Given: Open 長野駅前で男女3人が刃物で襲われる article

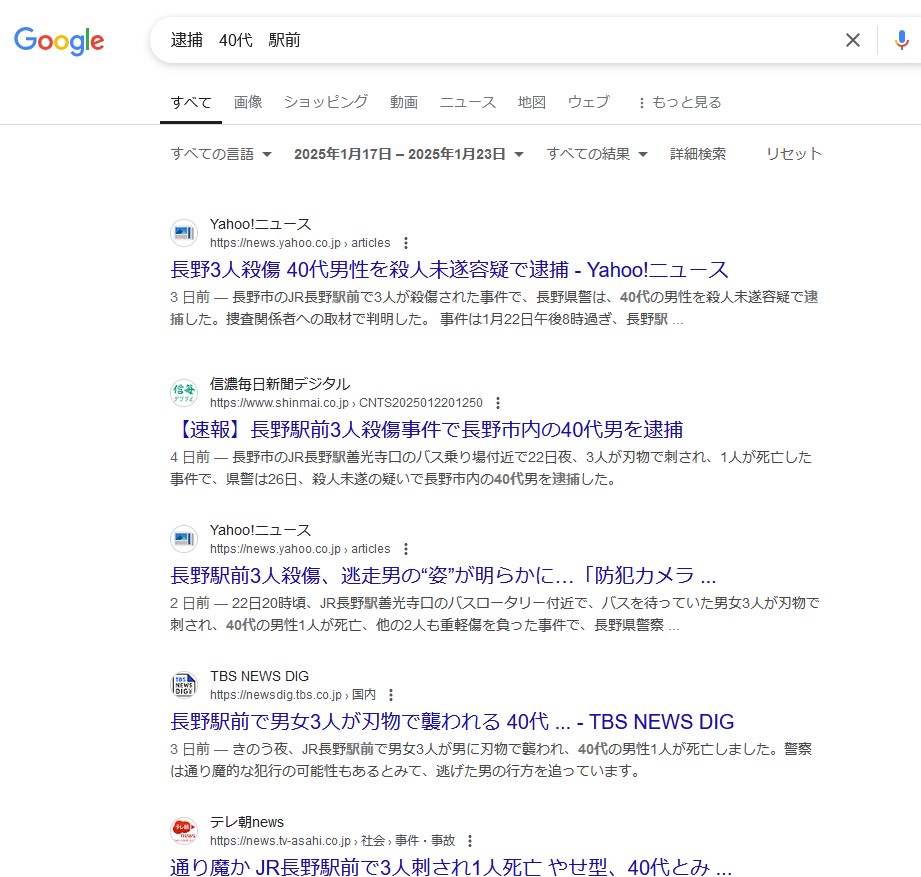Looking at the screenshot, I should point(452,721).
